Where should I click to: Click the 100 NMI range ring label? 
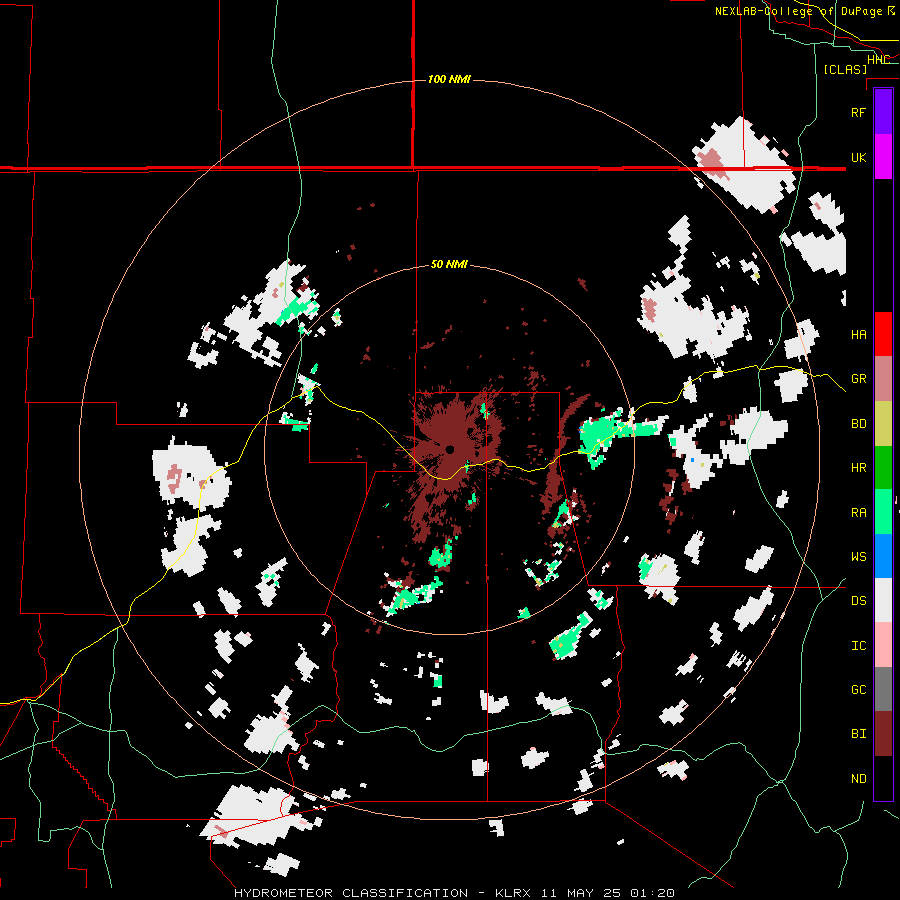[449, 79]
